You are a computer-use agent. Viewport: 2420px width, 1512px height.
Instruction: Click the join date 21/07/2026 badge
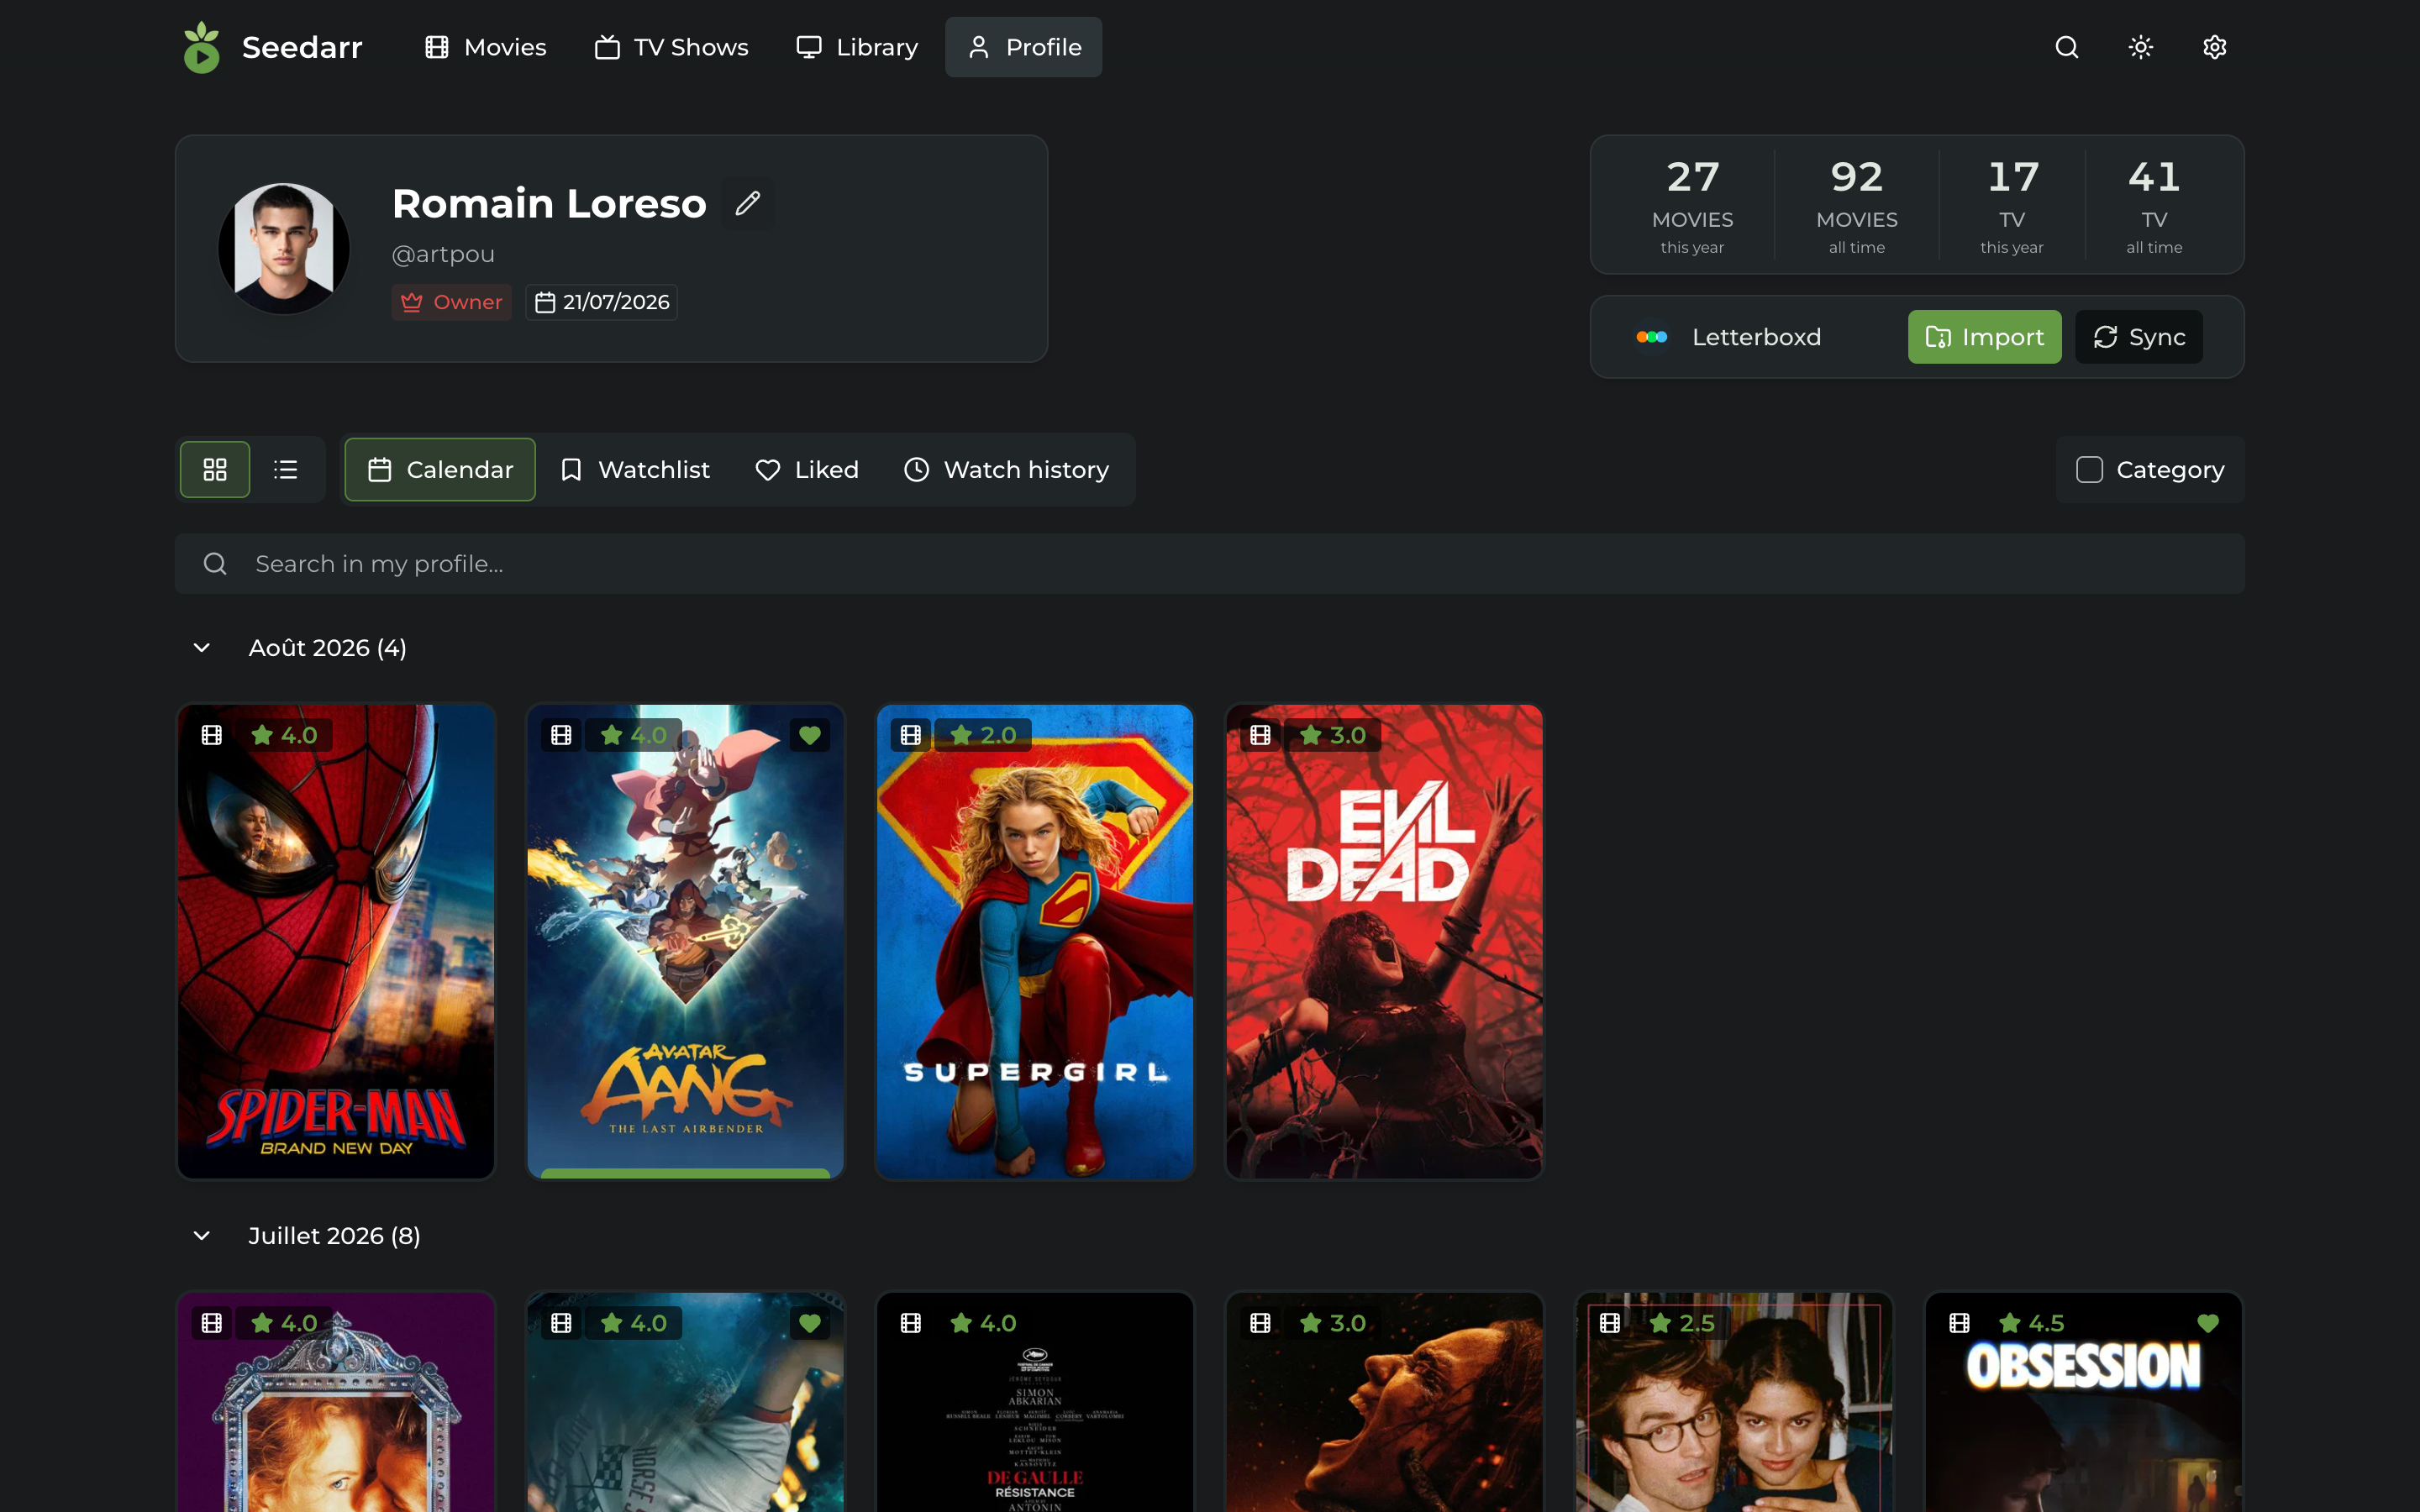601,302
